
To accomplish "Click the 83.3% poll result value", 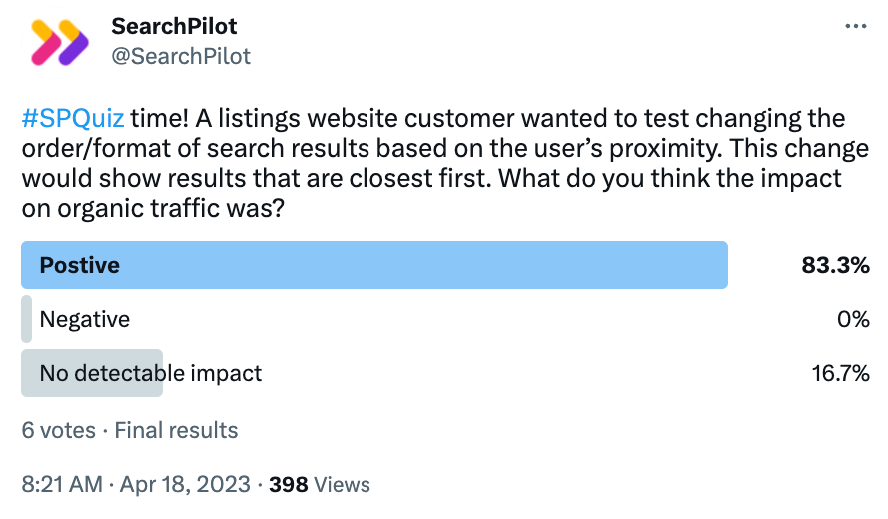I will pyautogui.click(x=834, y=265).
